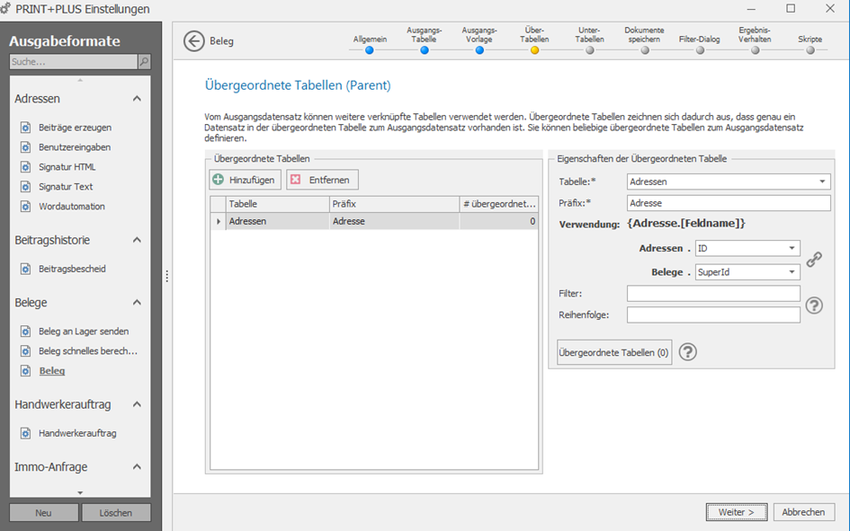
Task: Click the Löschen button in the sidebar
Action: coord(115,513)
